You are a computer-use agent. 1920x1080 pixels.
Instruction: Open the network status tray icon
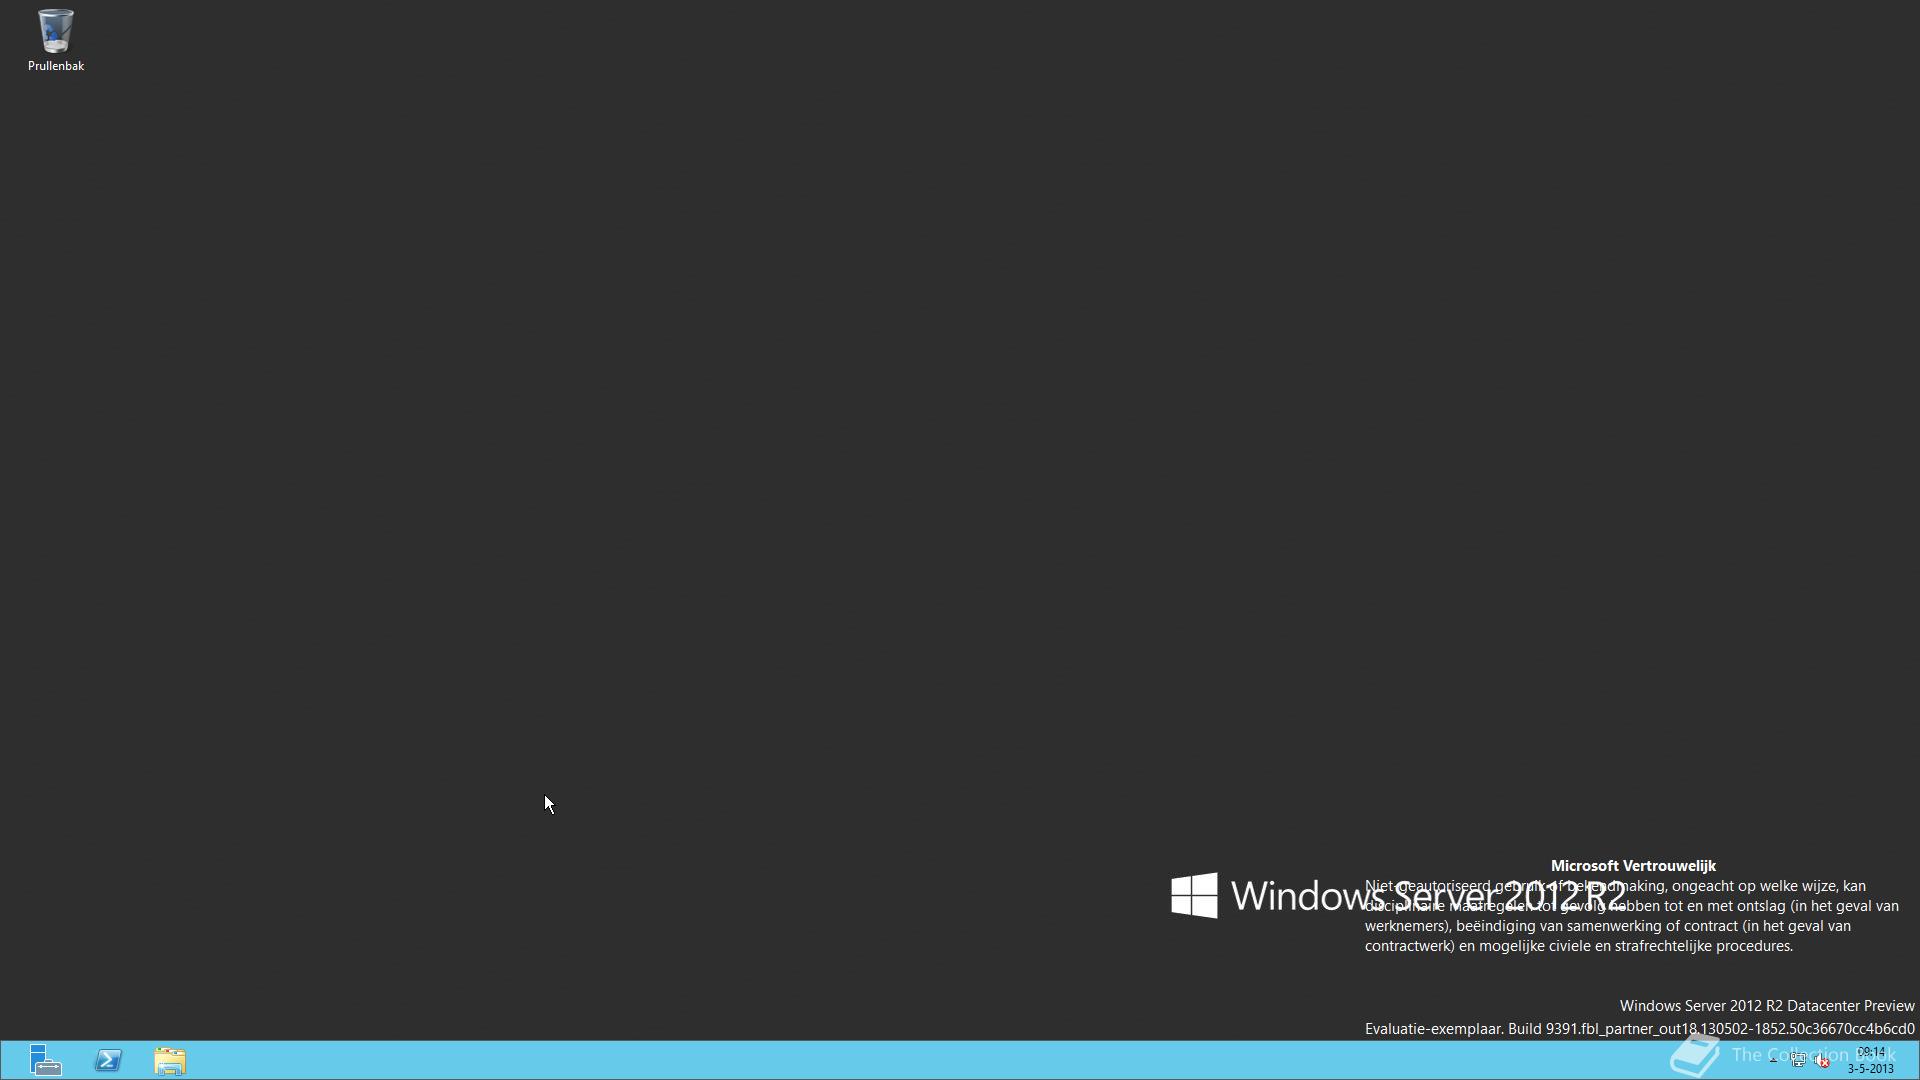[x=1798, y=1061]
